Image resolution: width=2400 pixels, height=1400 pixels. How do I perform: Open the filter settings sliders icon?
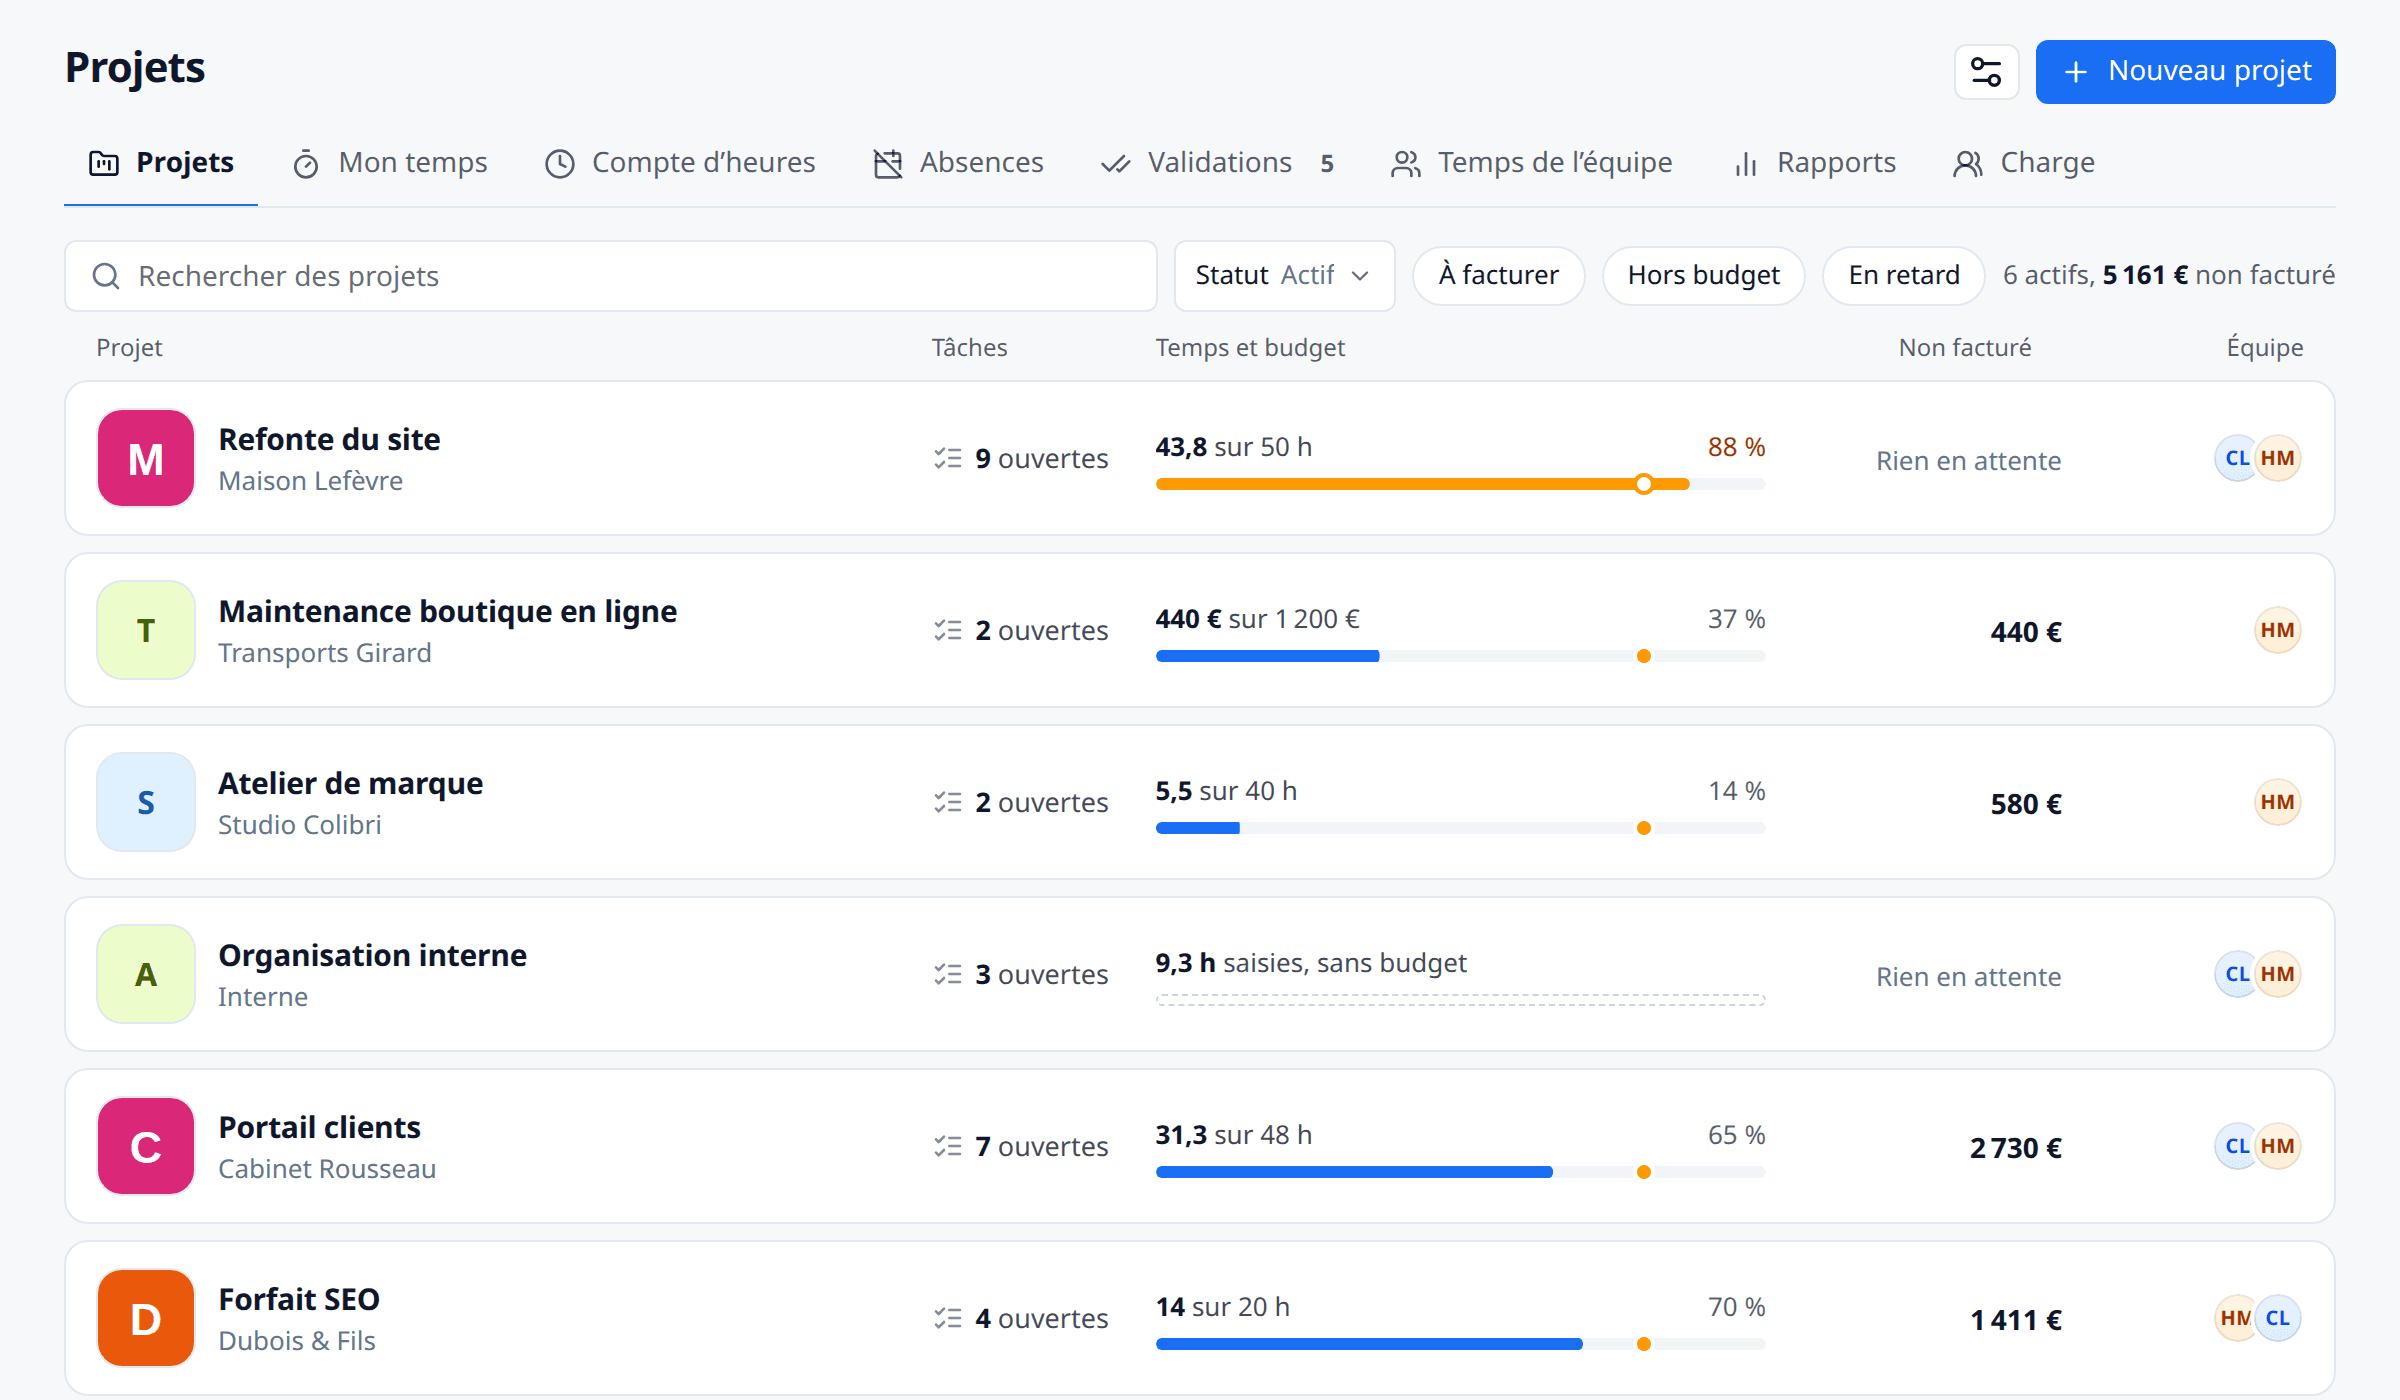pos(1986,72)
